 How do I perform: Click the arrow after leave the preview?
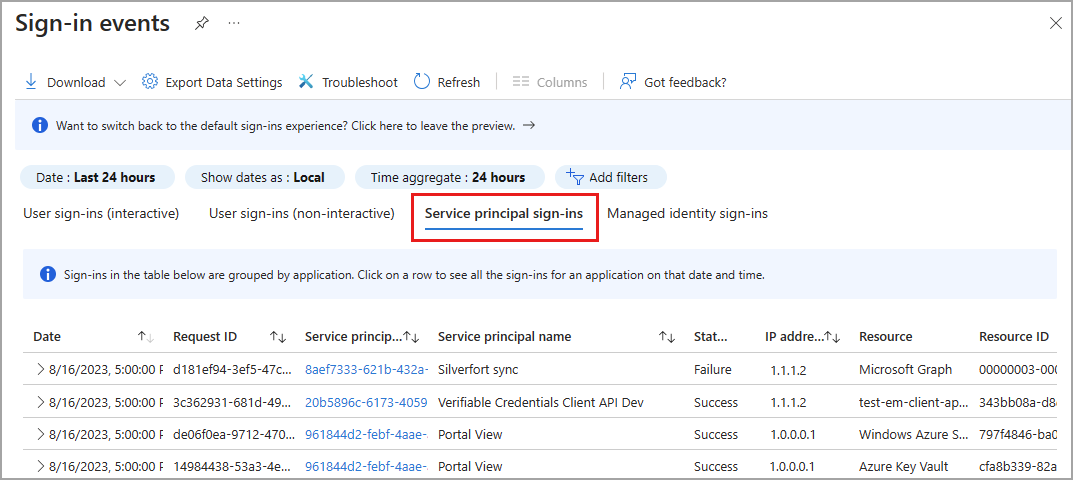pyautogui.click(x=528, y=126)
